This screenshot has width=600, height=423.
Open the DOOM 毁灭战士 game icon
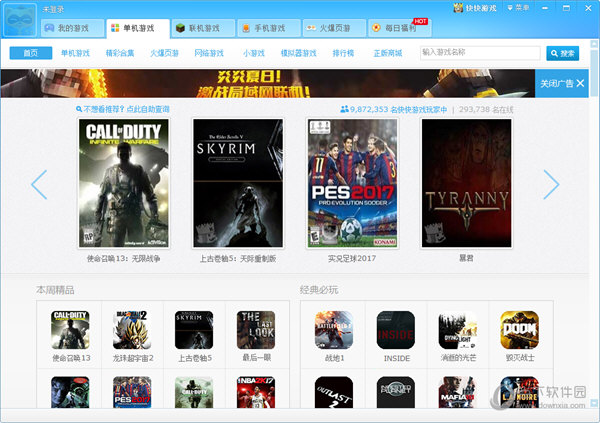coord(519,329)
